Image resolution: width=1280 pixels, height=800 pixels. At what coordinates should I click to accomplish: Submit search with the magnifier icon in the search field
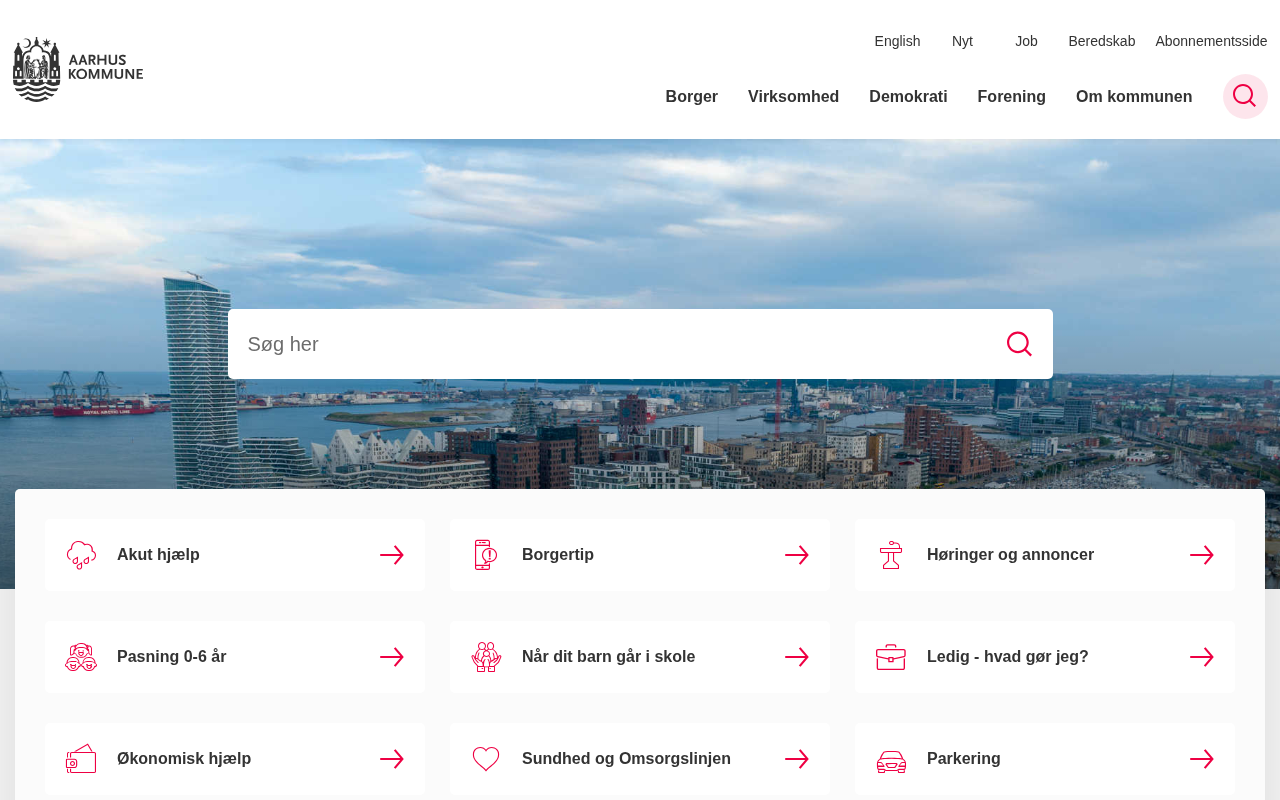[x=1019, y=344]
